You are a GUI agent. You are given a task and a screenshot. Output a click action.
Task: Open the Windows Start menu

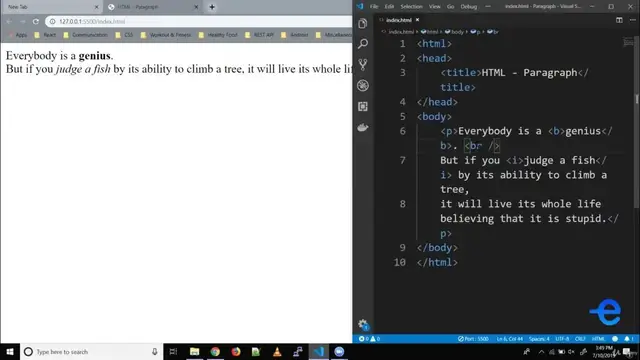click(10, 351)
